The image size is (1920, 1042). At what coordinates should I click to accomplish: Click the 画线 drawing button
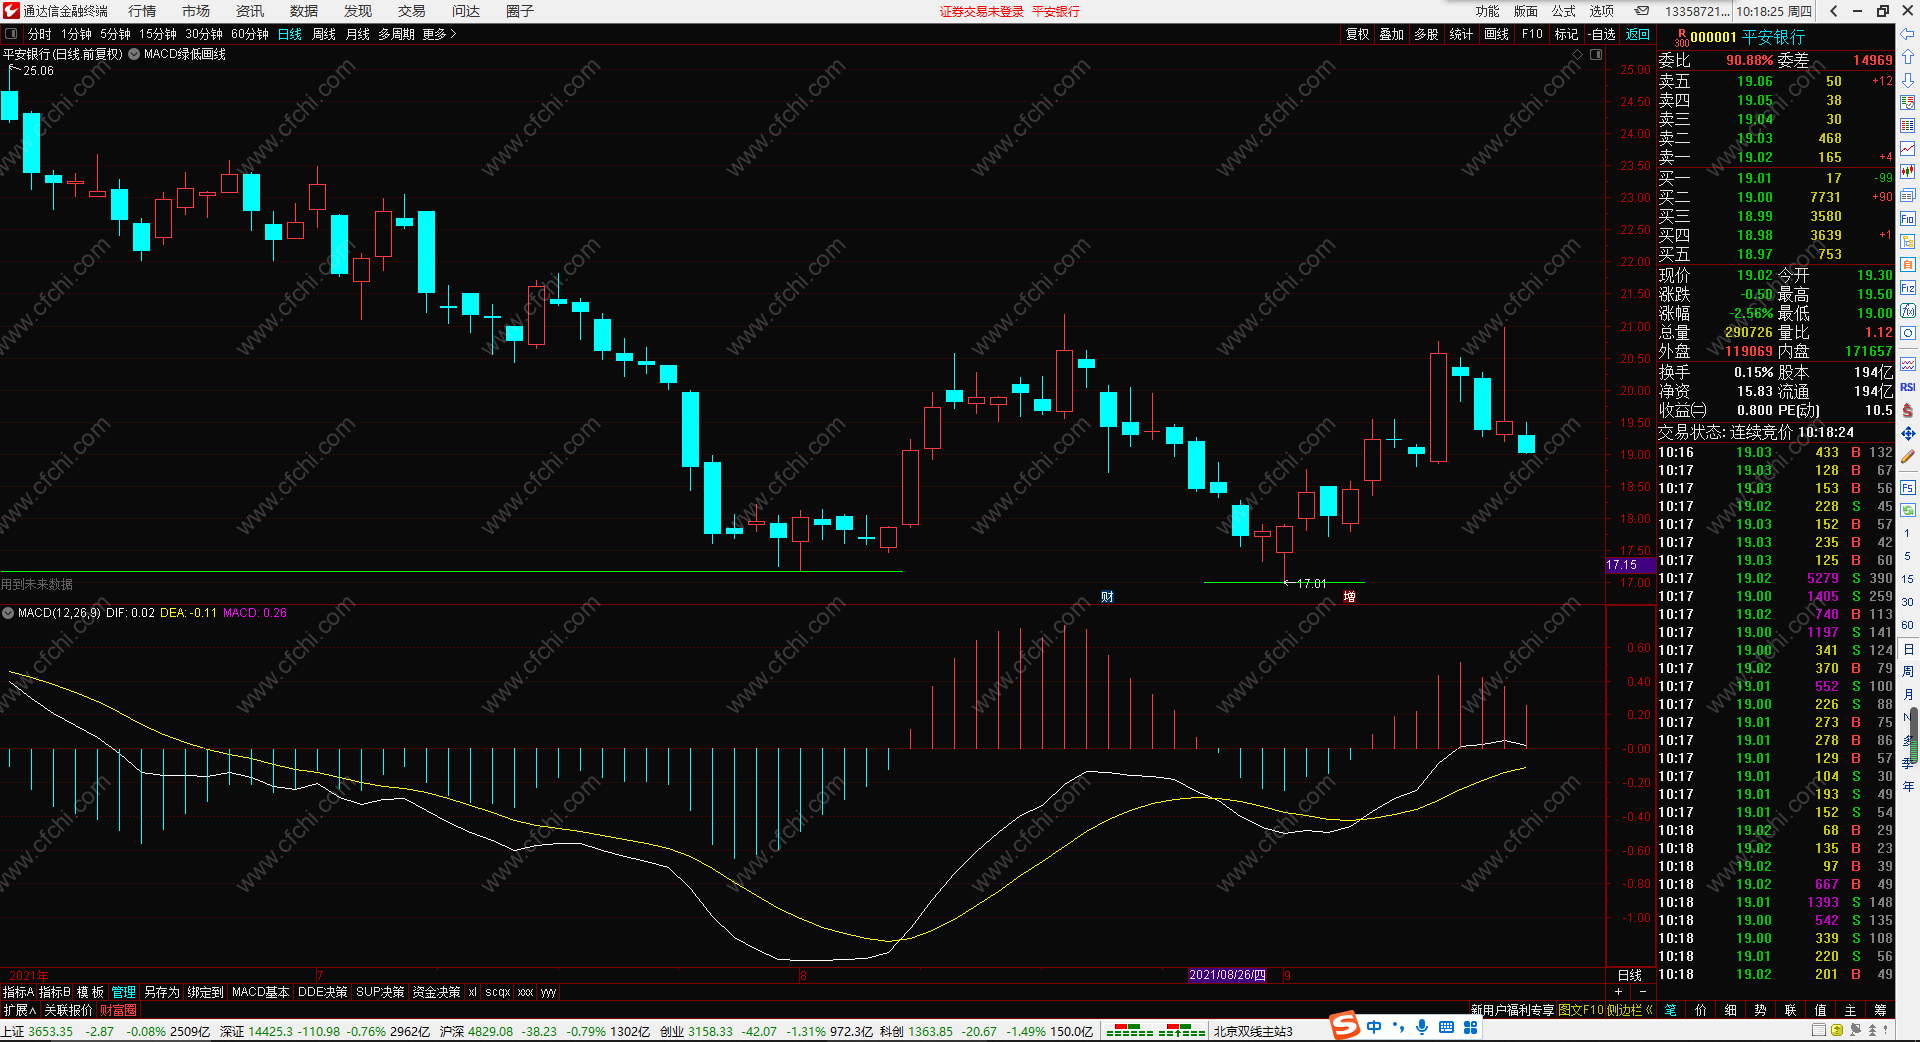click(x=1497, y=34)
